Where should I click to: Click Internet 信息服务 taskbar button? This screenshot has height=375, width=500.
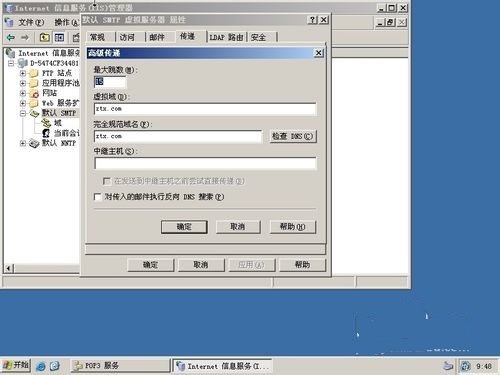click(222, 366)
